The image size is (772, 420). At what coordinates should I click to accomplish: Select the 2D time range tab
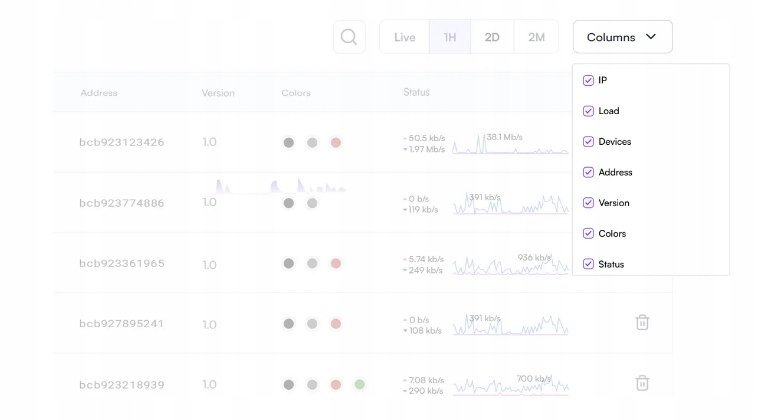pos(492,37)
